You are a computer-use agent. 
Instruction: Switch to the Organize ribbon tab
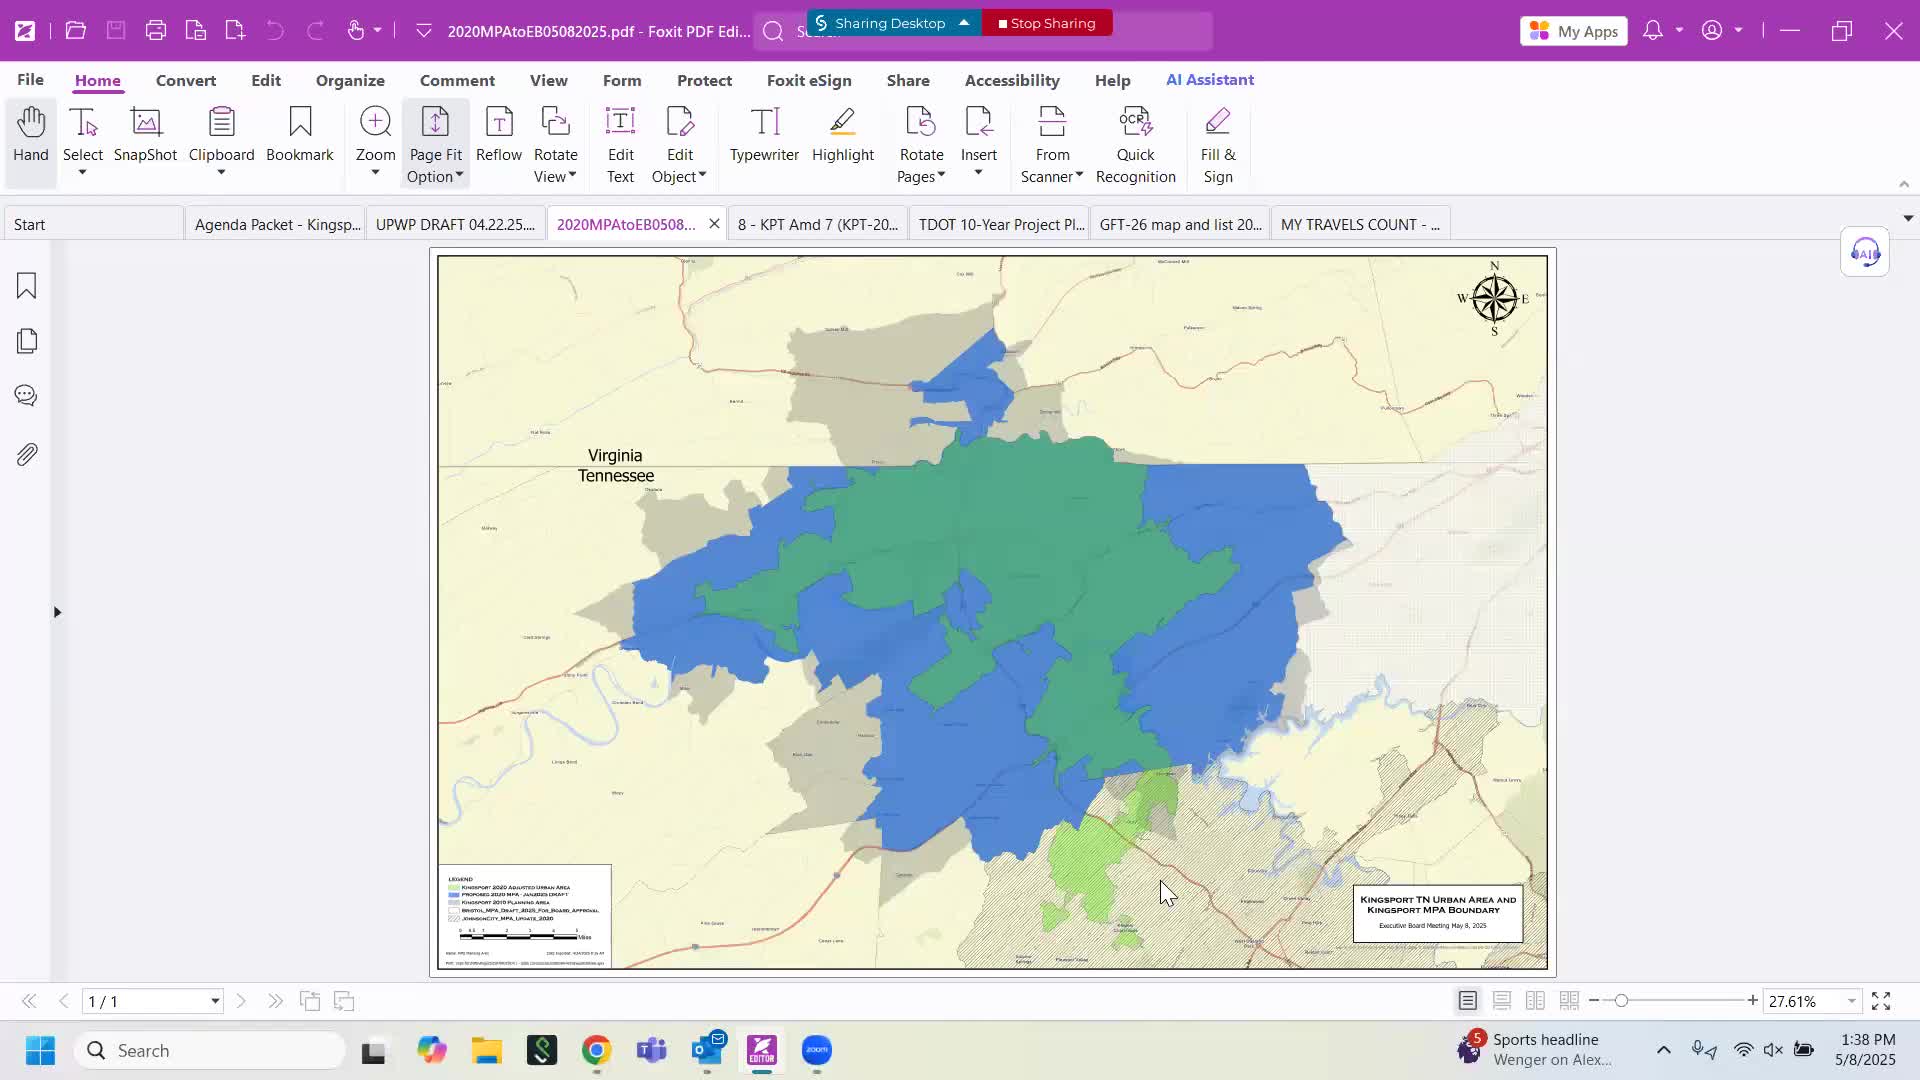(349, 80)
